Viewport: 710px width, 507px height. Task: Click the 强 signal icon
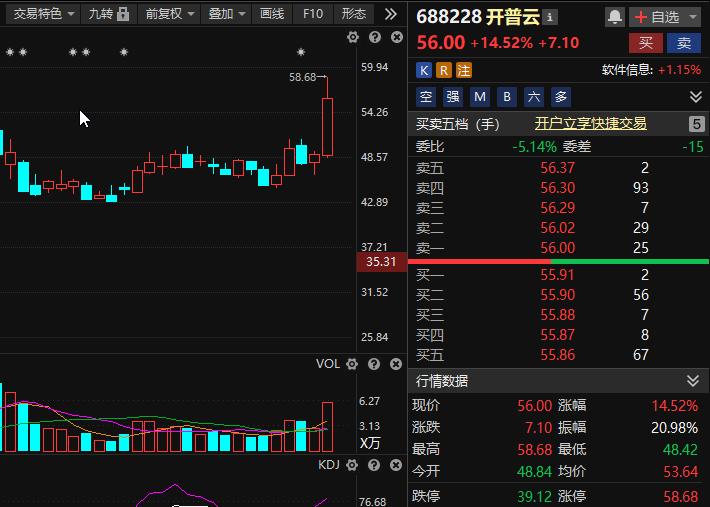[x=453, y=97]
